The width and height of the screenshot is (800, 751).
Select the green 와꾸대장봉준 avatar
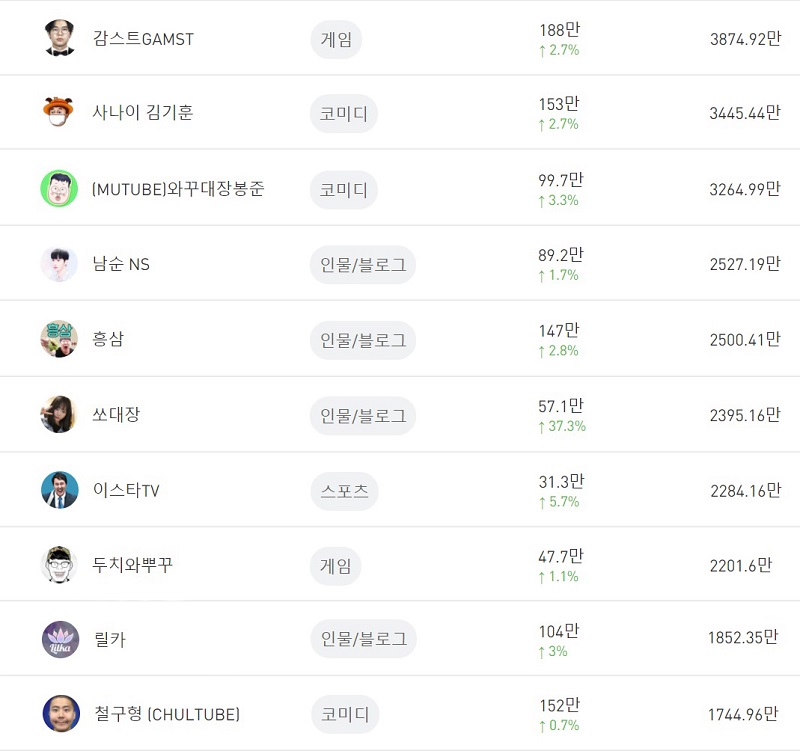59,188
